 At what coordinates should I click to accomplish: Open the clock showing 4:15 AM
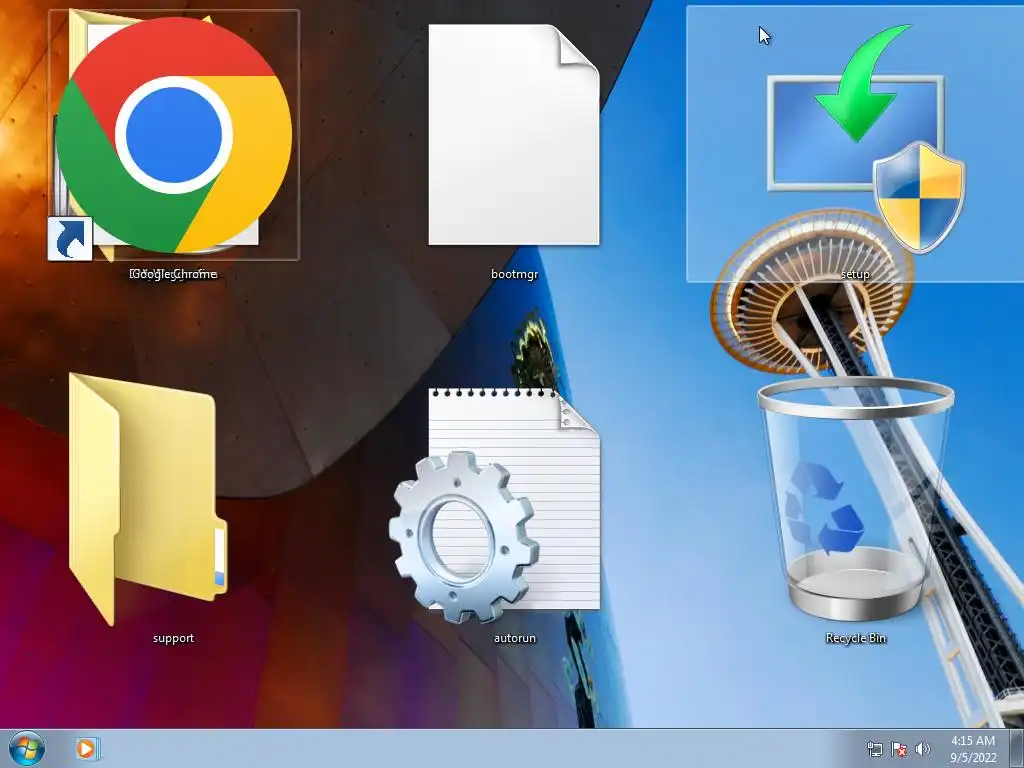pyautogui.click(x=973, y=749)
